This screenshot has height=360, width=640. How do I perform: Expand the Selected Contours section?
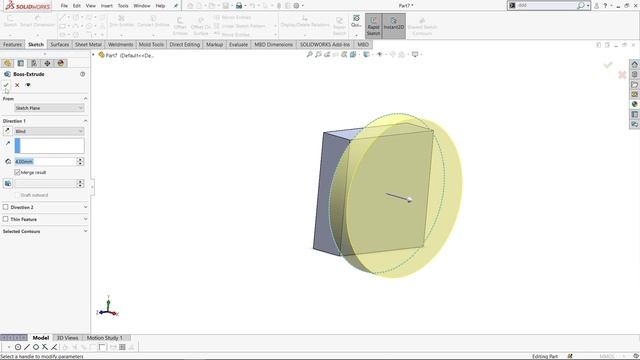click(85, 231)
